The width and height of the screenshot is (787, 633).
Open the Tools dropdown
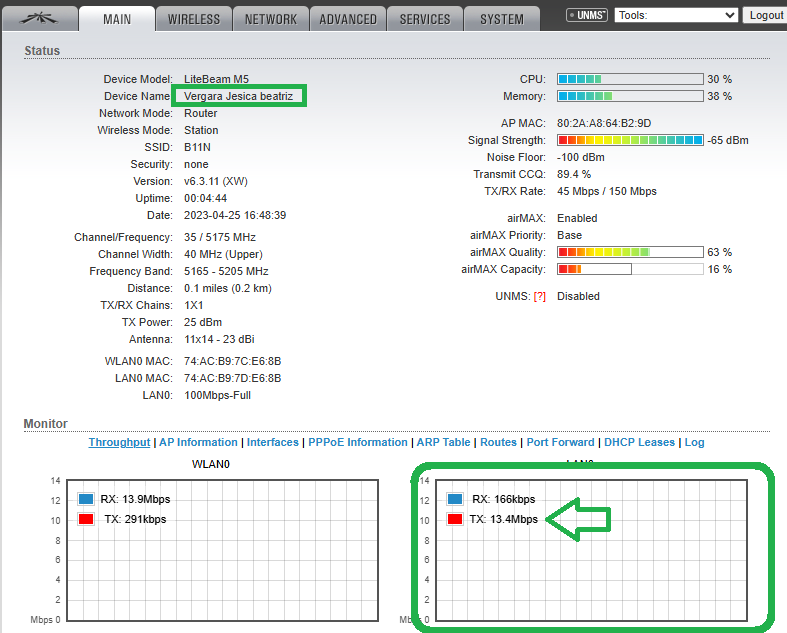pyautogui.click(x=676, y=16)
